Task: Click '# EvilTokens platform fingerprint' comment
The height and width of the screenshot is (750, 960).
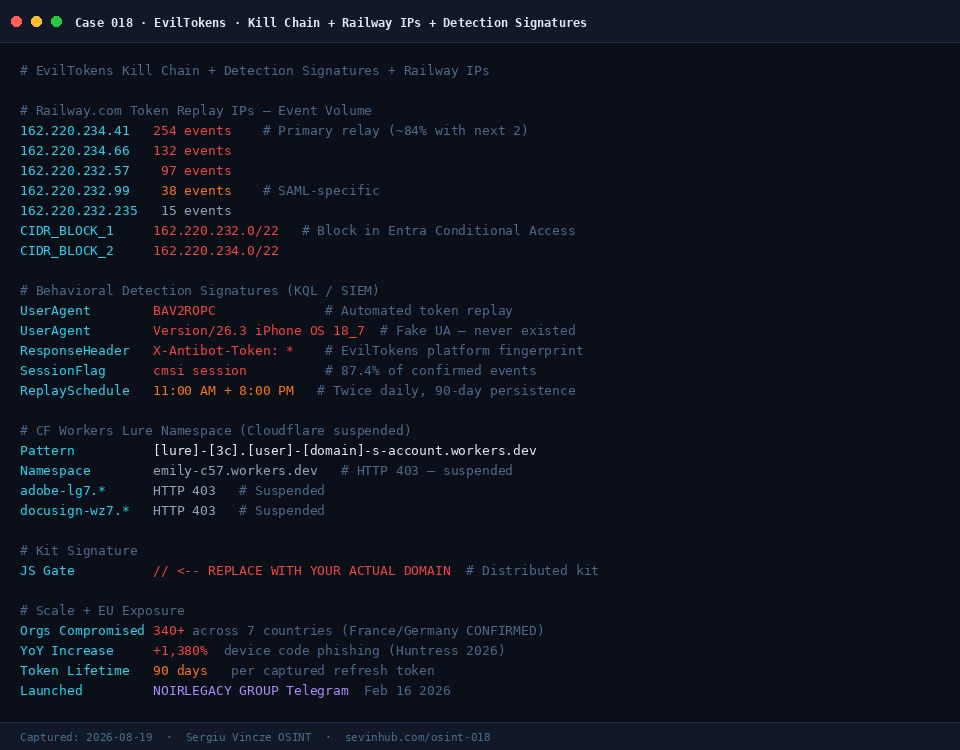Action: 454,351
